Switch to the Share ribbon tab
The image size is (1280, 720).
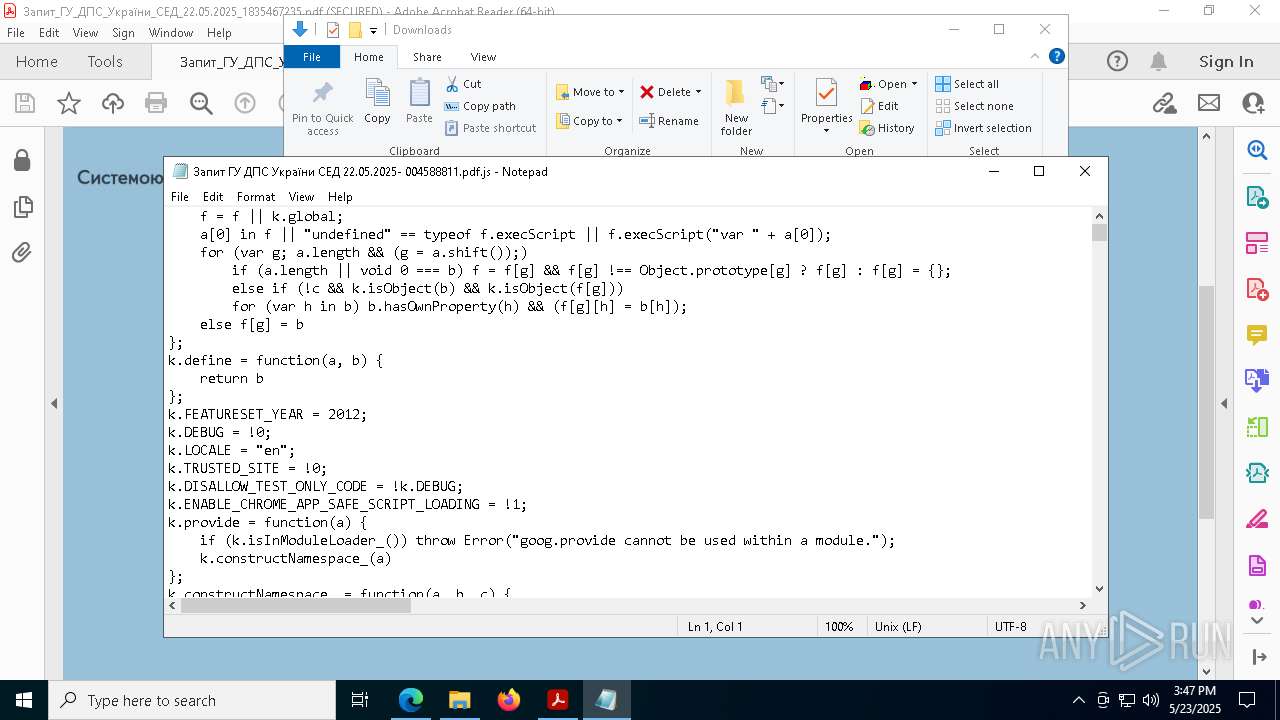(x=427, y=57)
